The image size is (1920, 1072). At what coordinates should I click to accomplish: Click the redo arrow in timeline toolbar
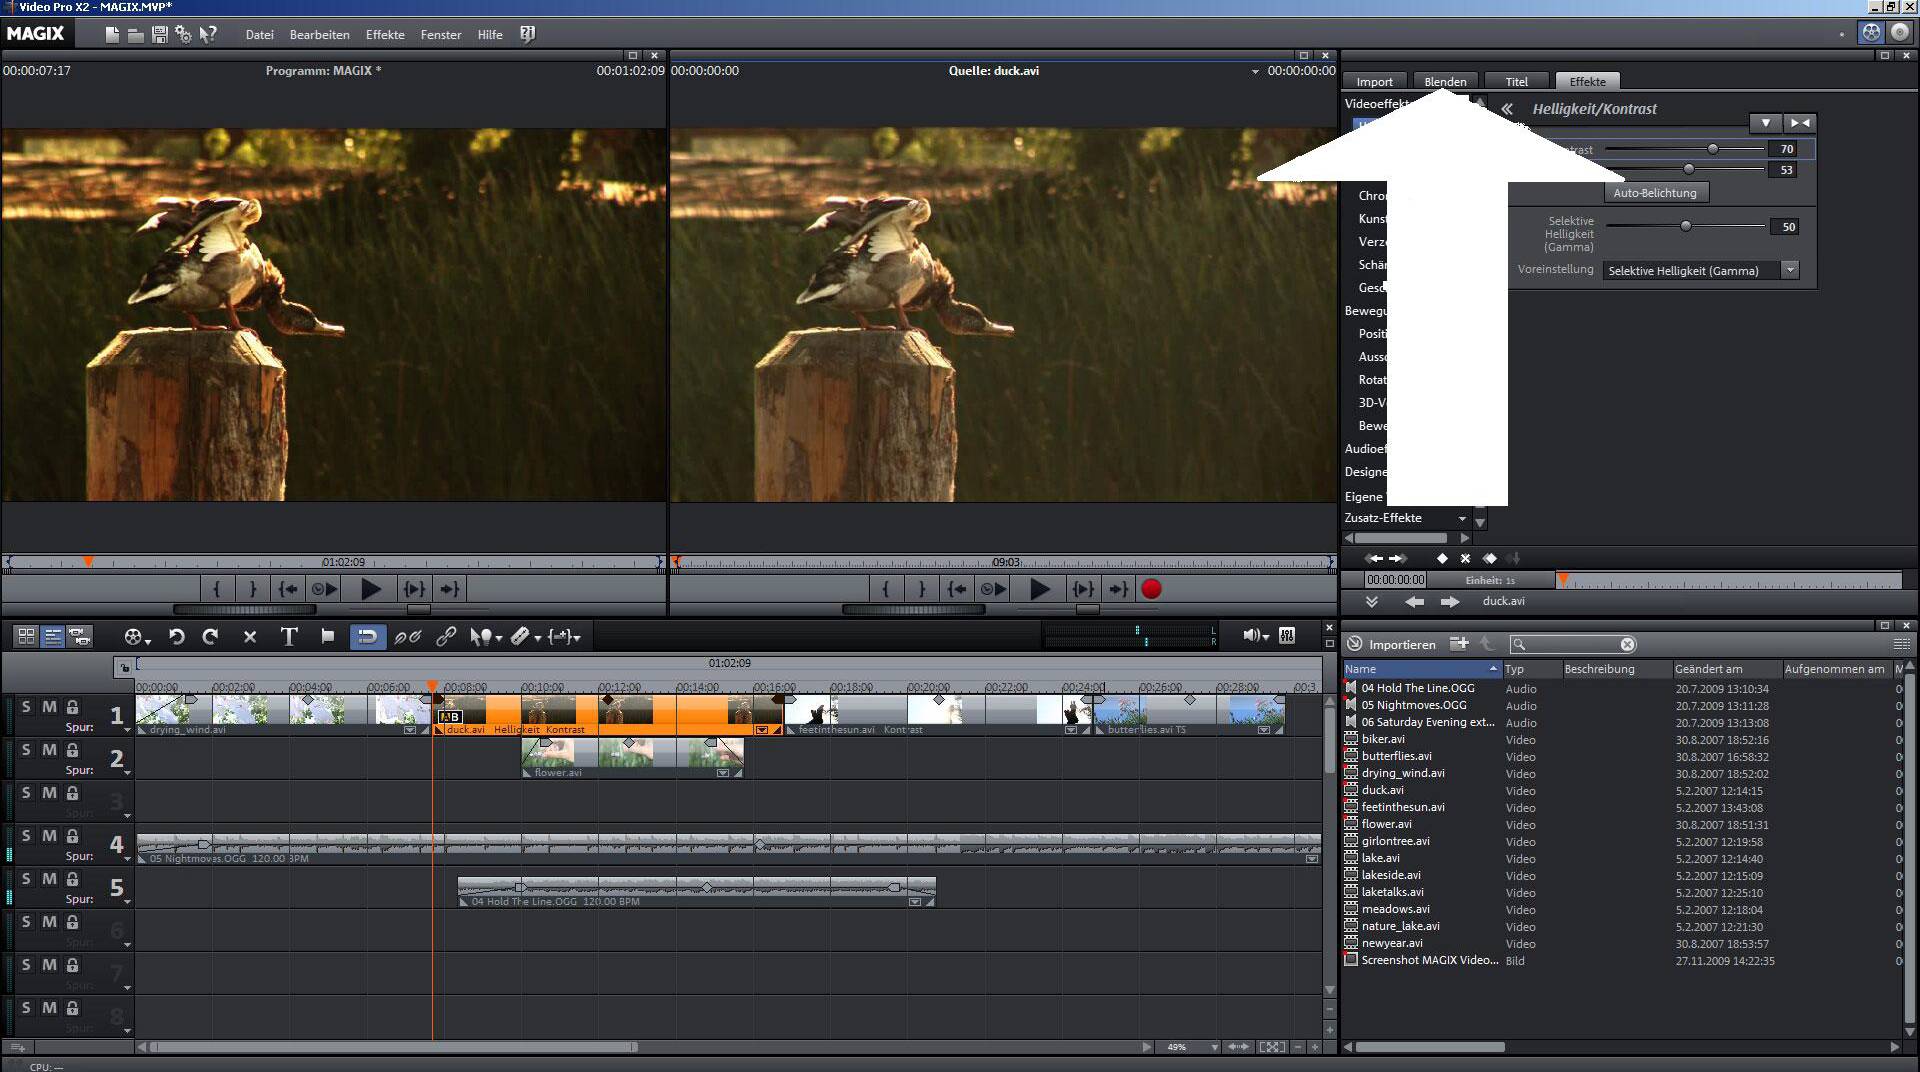pyautogui.click(x=210, y=637)
